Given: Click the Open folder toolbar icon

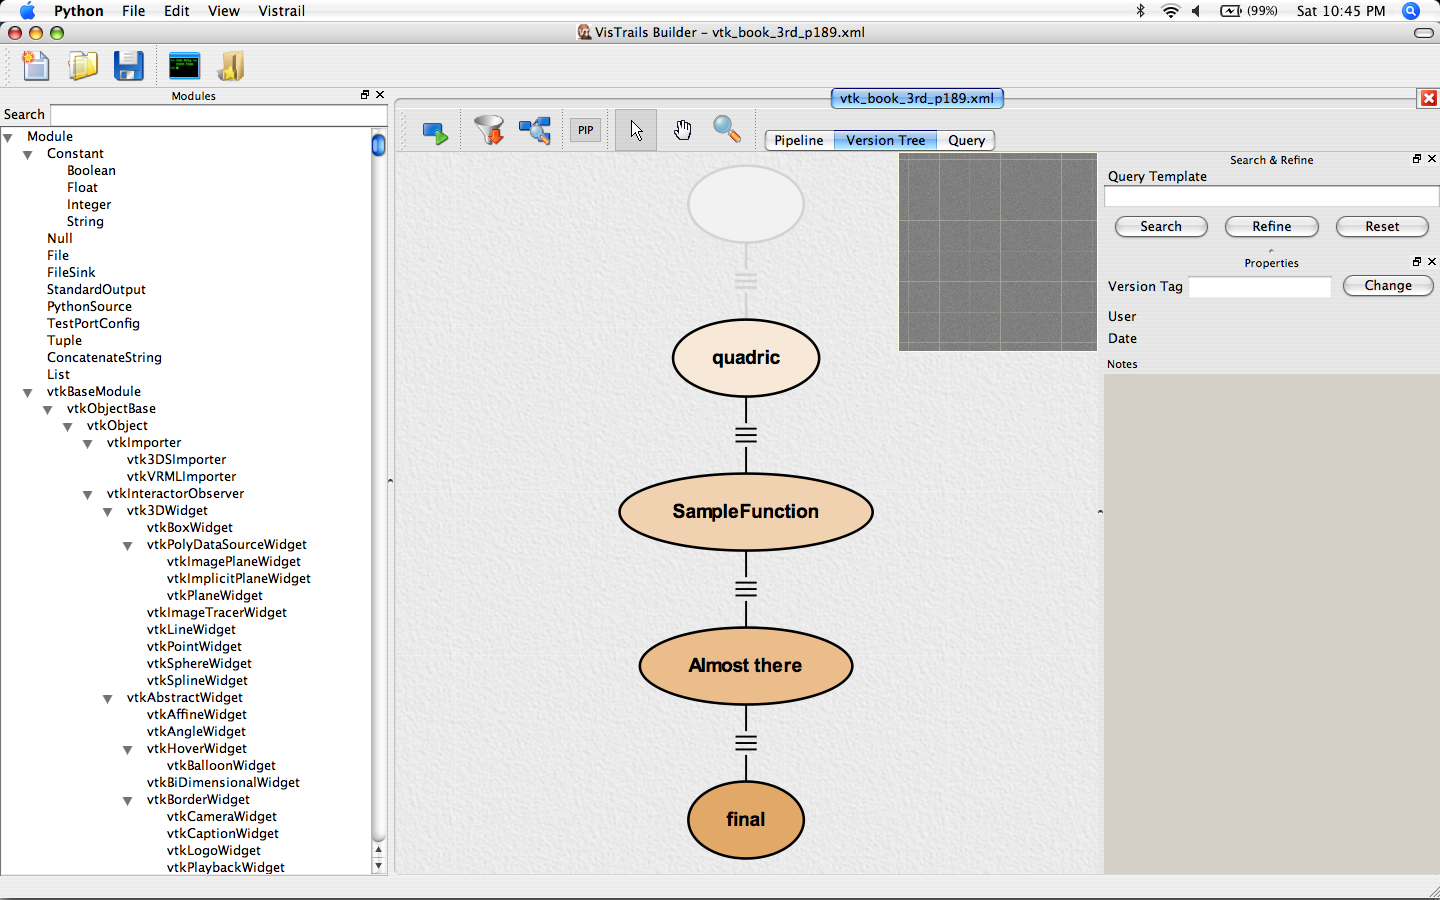Looking at the screenshot, I should pyautogui.click(x=83, y=66).
